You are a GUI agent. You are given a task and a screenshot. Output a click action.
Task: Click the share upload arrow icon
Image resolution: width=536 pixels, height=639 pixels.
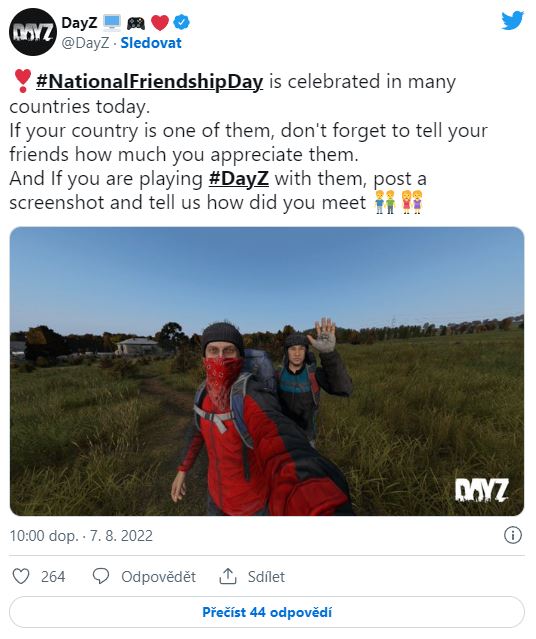pyautogui.click(x=228, y=576)
